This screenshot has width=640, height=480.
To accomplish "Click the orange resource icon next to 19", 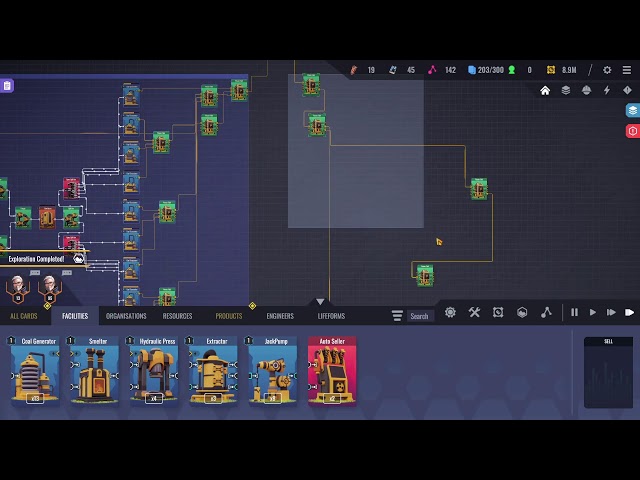I will coord(353,70).
